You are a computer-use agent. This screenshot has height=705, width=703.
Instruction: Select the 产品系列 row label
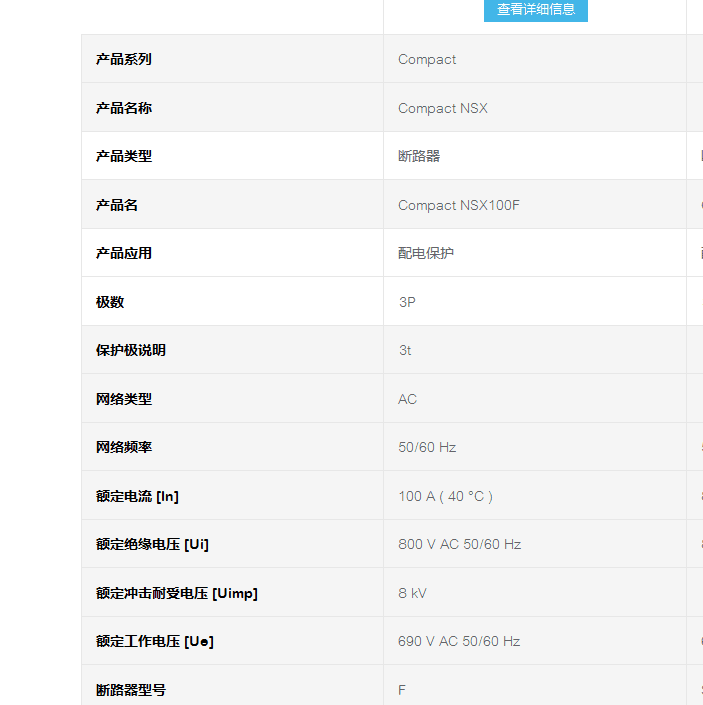(124, 59)
